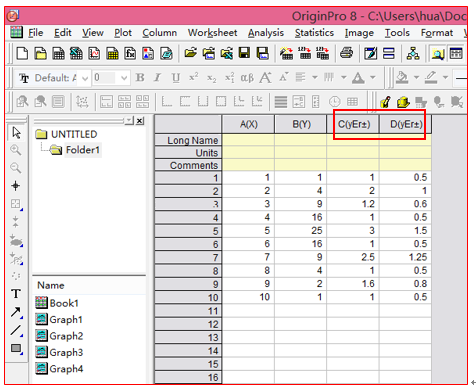The image size is (476, 390).
Task: Open the Project Explorer panel options arrow
Action: 129,121
